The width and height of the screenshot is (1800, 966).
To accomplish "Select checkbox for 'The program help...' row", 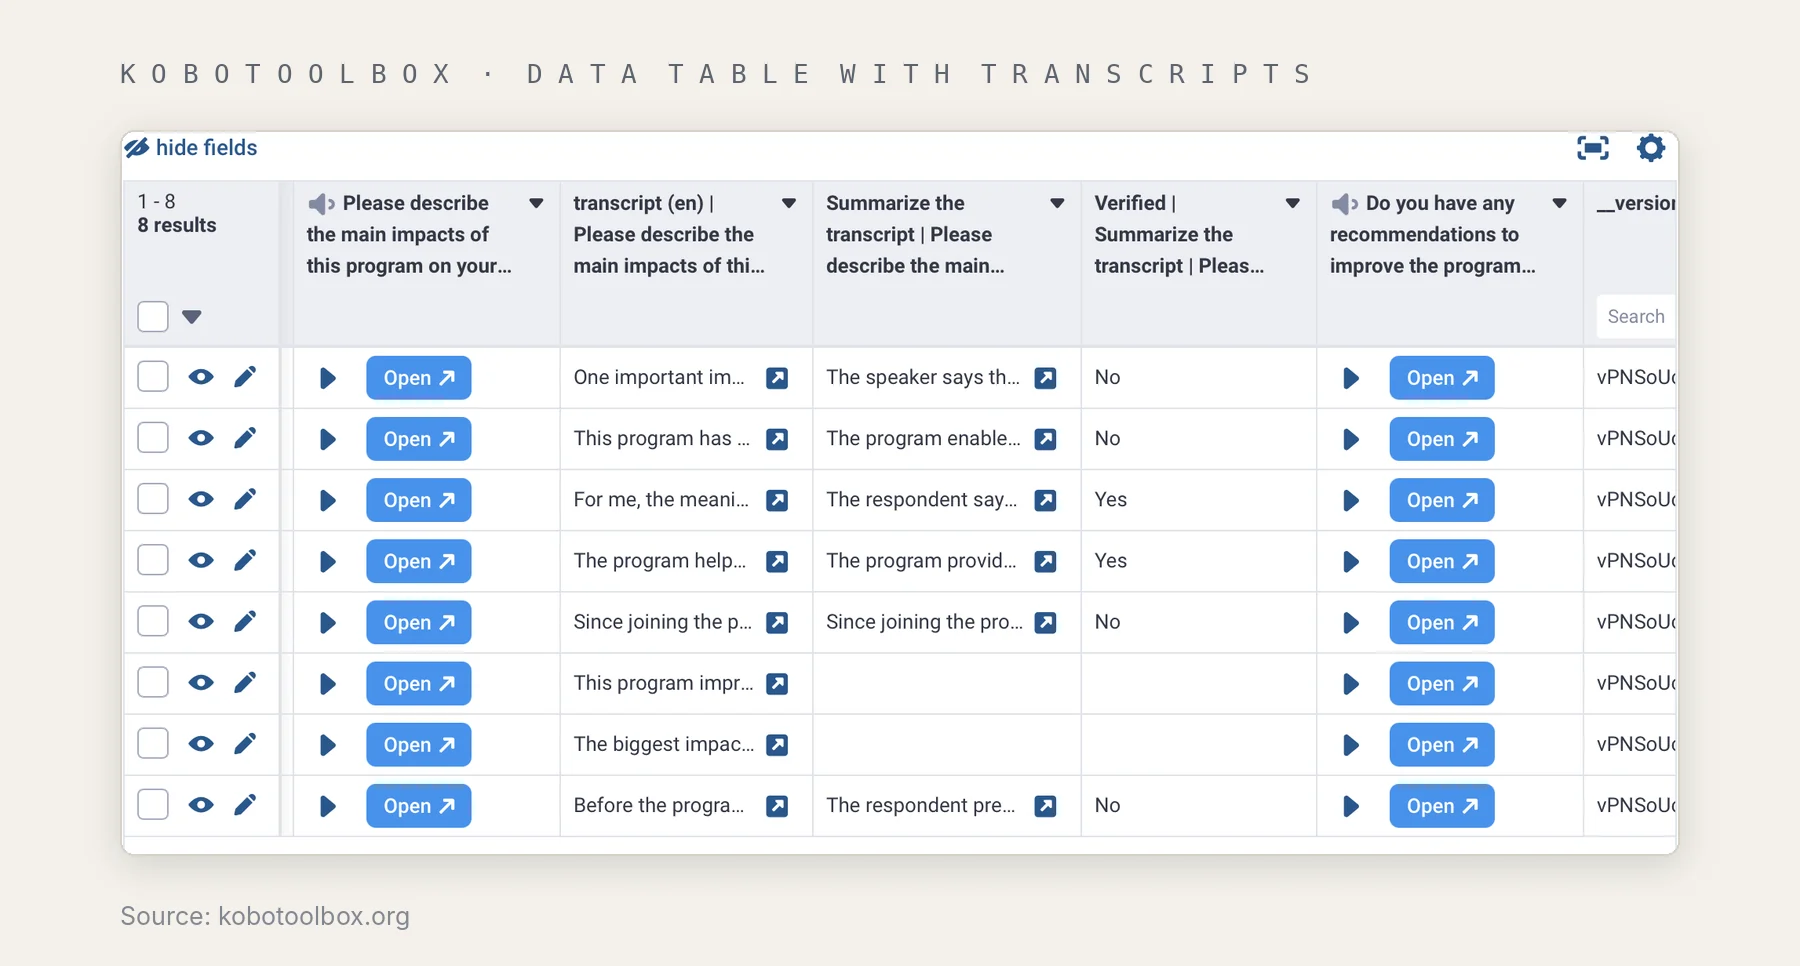I will (x=153, y=560).
